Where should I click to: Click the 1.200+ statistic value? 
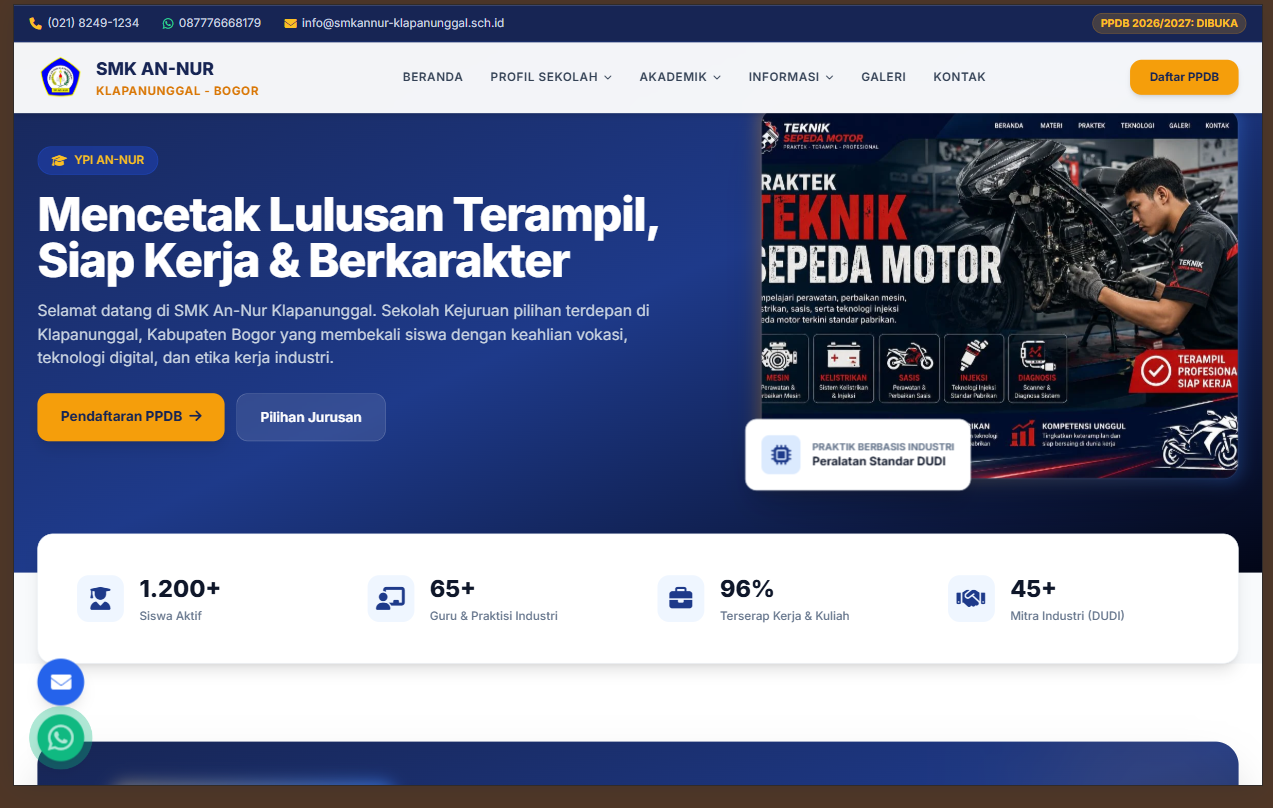point(180,588)
